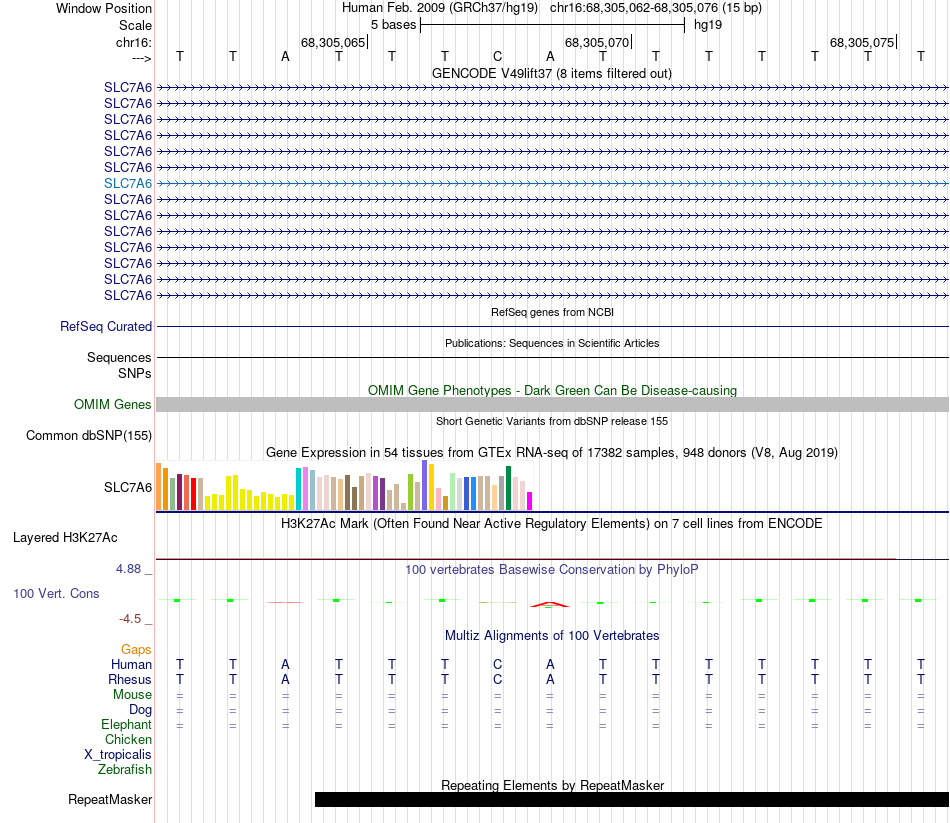
Task: Click the C base in the chr16 sequence row
Action: pyautogui.click(x=497, y=56)
